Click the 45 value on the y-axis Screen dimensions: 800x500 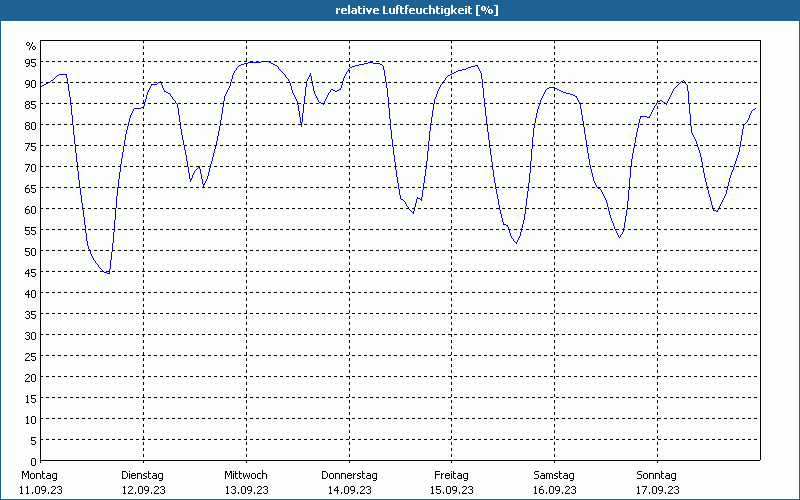click(31, 272)
